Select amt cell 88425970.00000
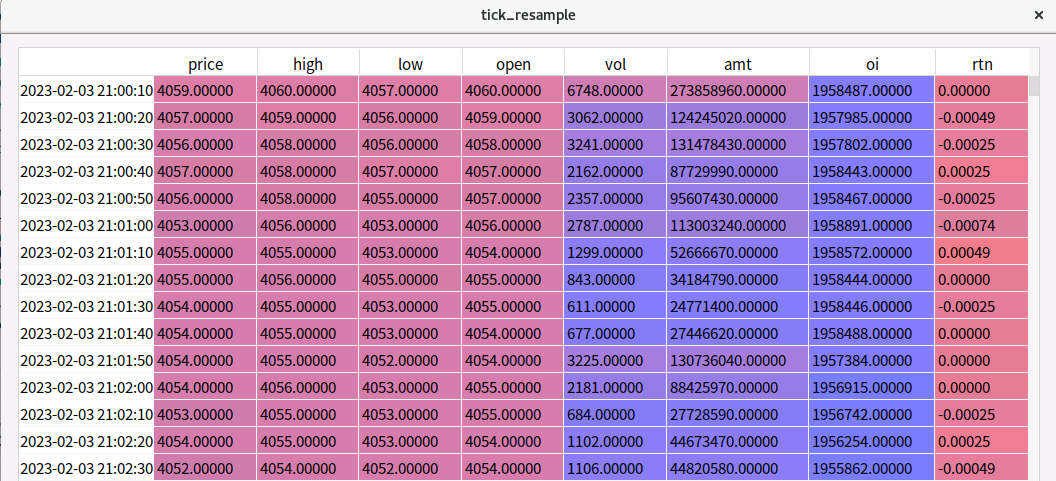 738,387
